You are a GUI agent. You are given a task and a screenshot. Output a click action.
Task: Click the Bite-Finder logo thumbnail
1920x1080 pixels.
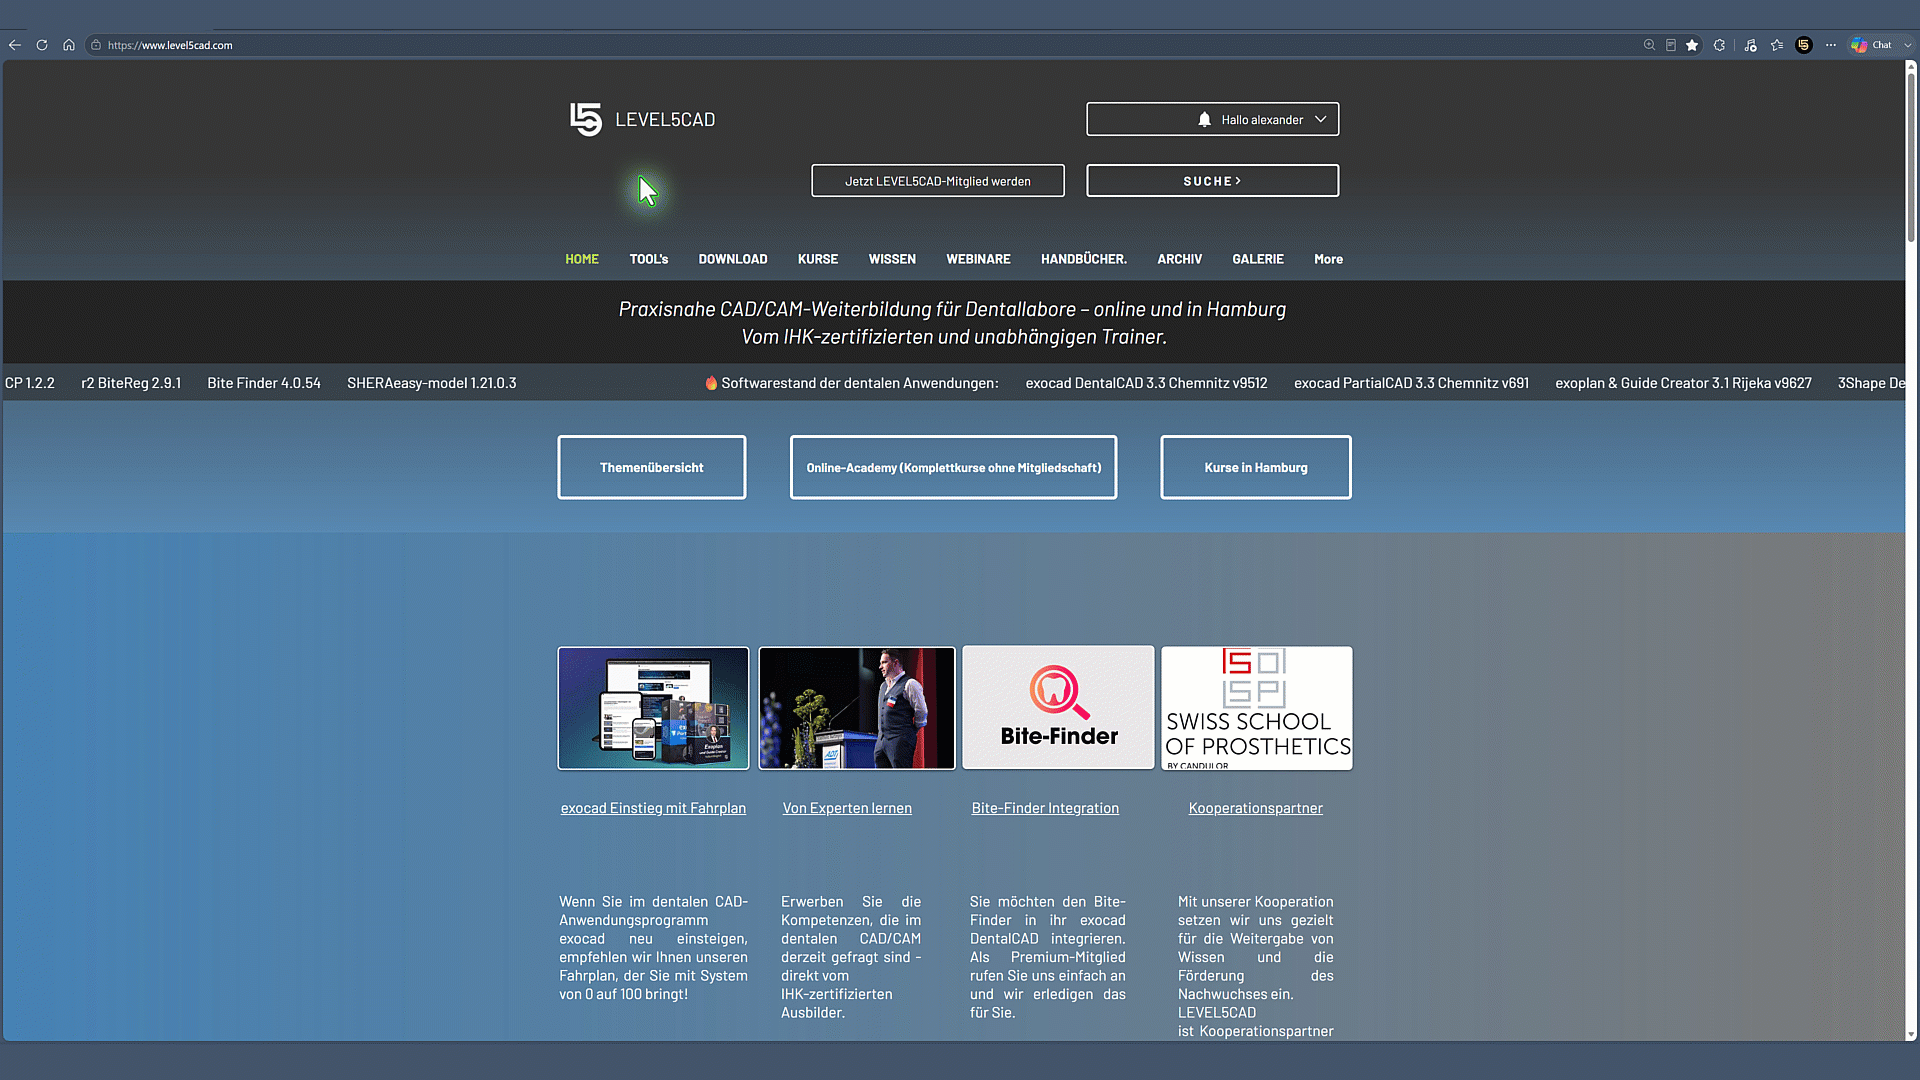(x=1058, y=708)
